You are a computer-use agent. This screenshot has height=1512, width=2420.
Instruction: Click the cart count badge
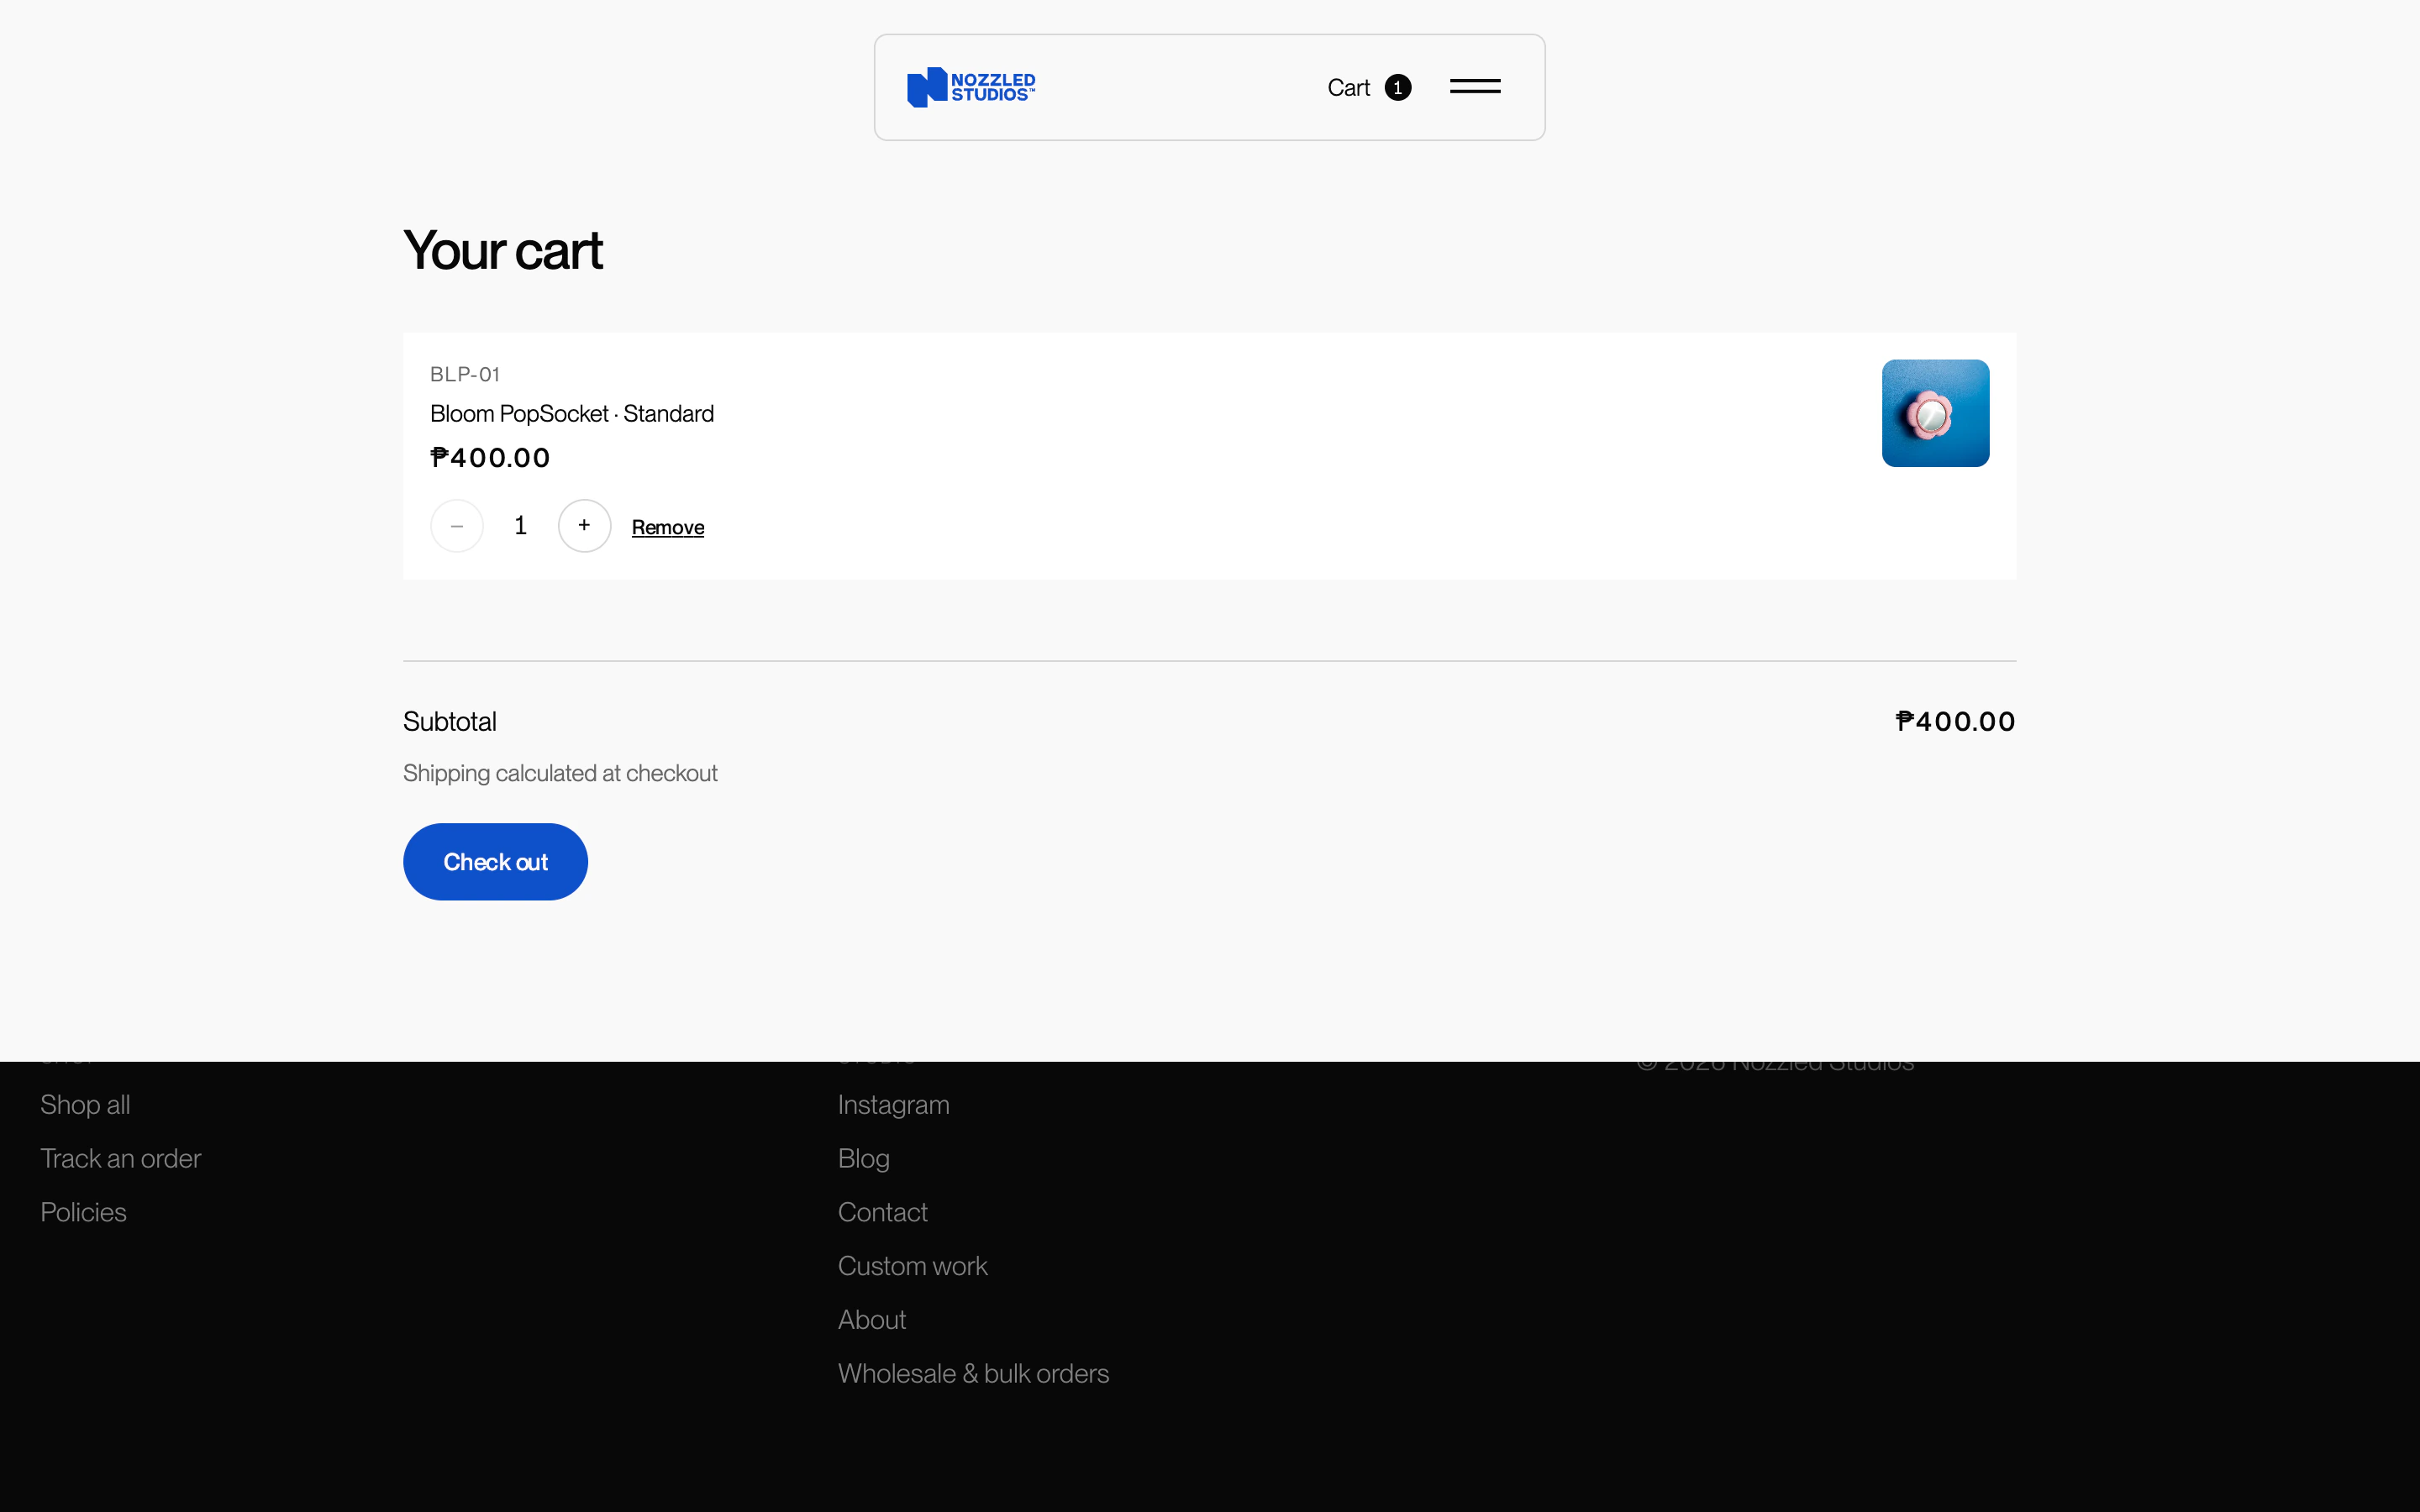click(1398, 88)
